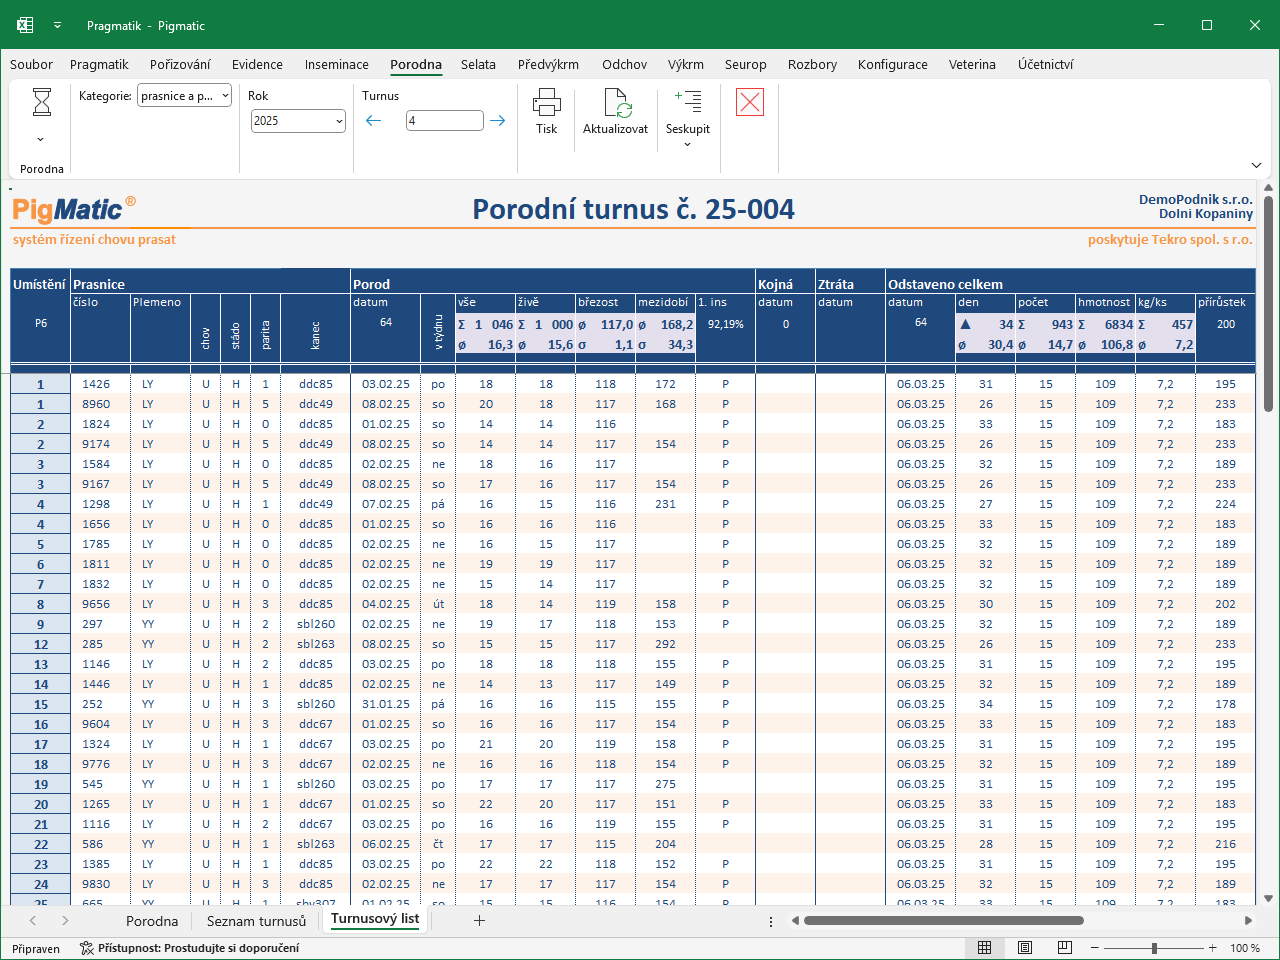Open the quick access toolbar customize arrow
Image resolution: width=1280 pixels, height=960 pixels.
(58, 26)
